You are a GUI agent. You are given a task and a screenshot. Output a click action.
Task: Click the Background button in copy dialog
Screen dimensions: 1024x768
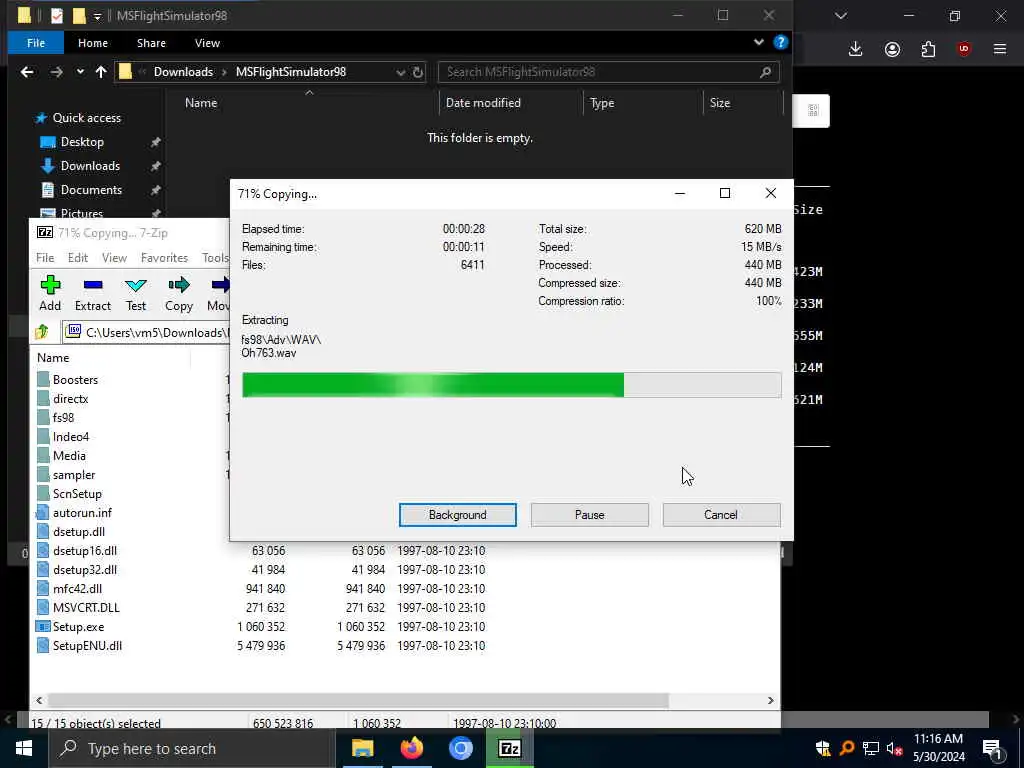pyautogui.click(x=457, y=515)
